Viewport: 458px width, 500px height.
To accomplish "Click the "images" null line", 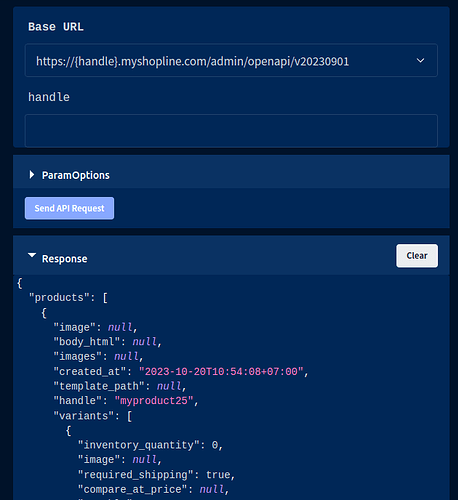I will [98, 356].
